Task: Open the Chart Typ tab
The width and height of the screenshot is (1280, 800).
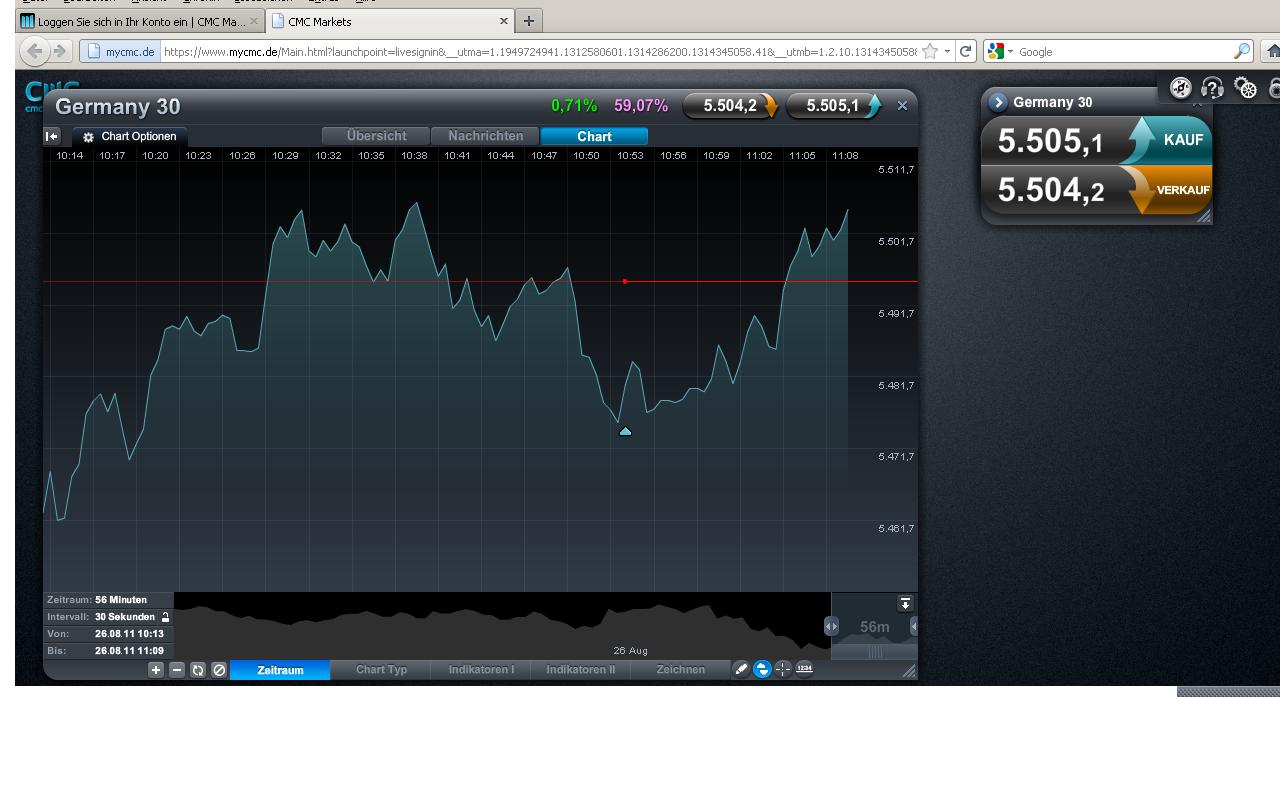Action: click(381, 670)
